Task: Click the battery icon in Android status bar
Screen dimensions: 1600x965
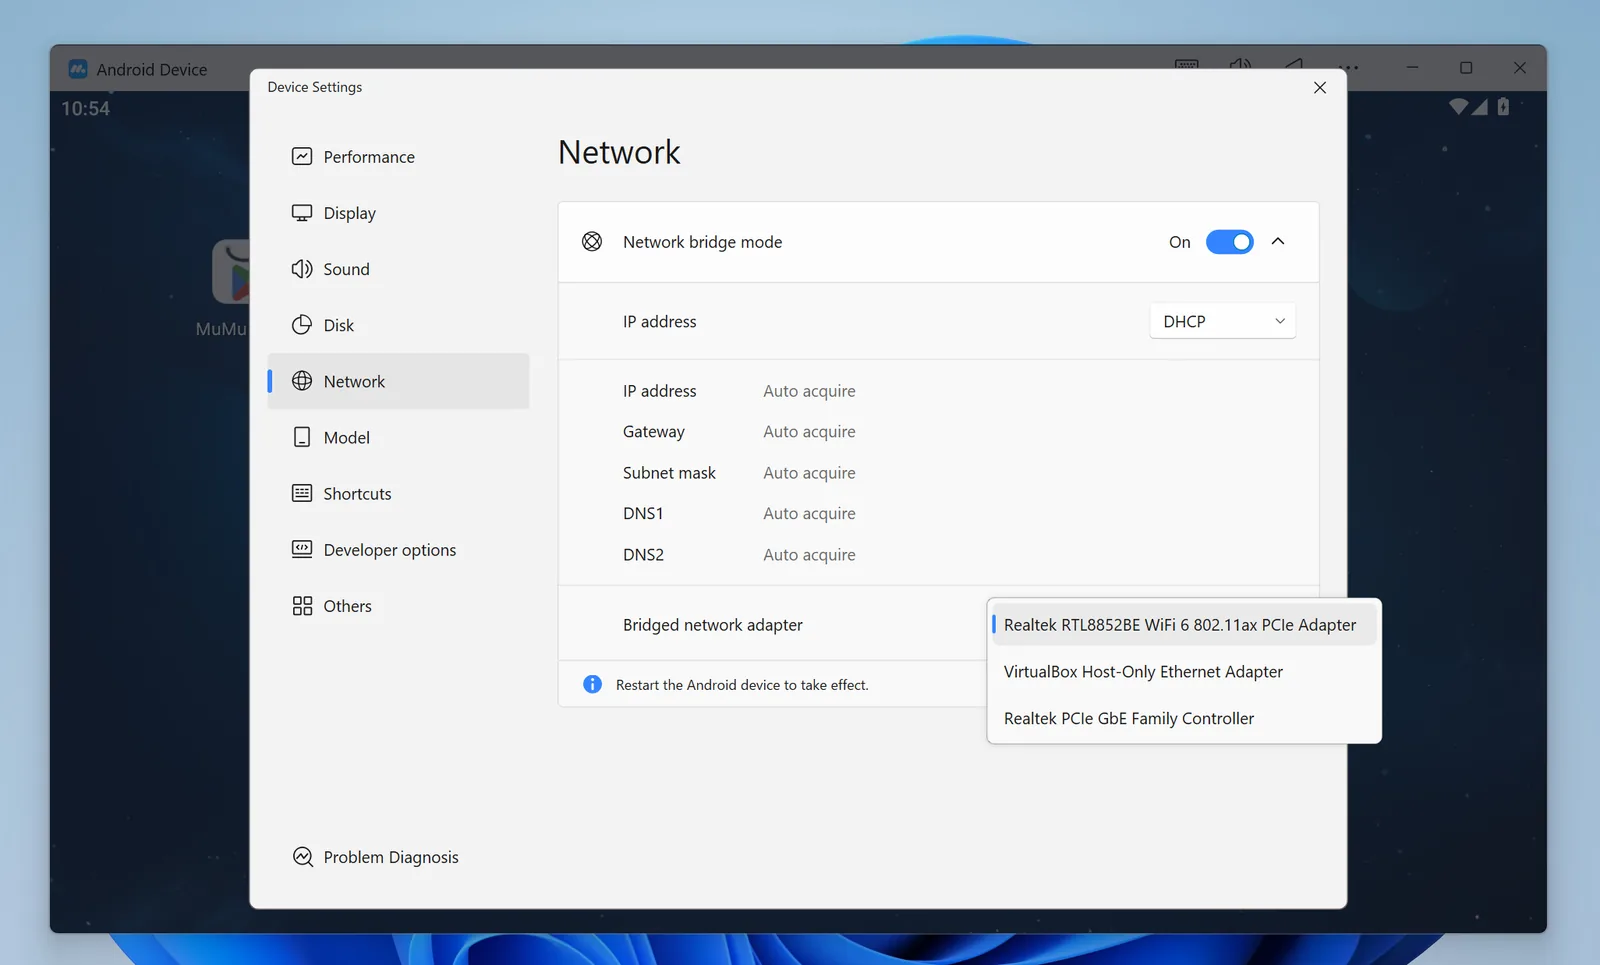Action: [1503, 106]
